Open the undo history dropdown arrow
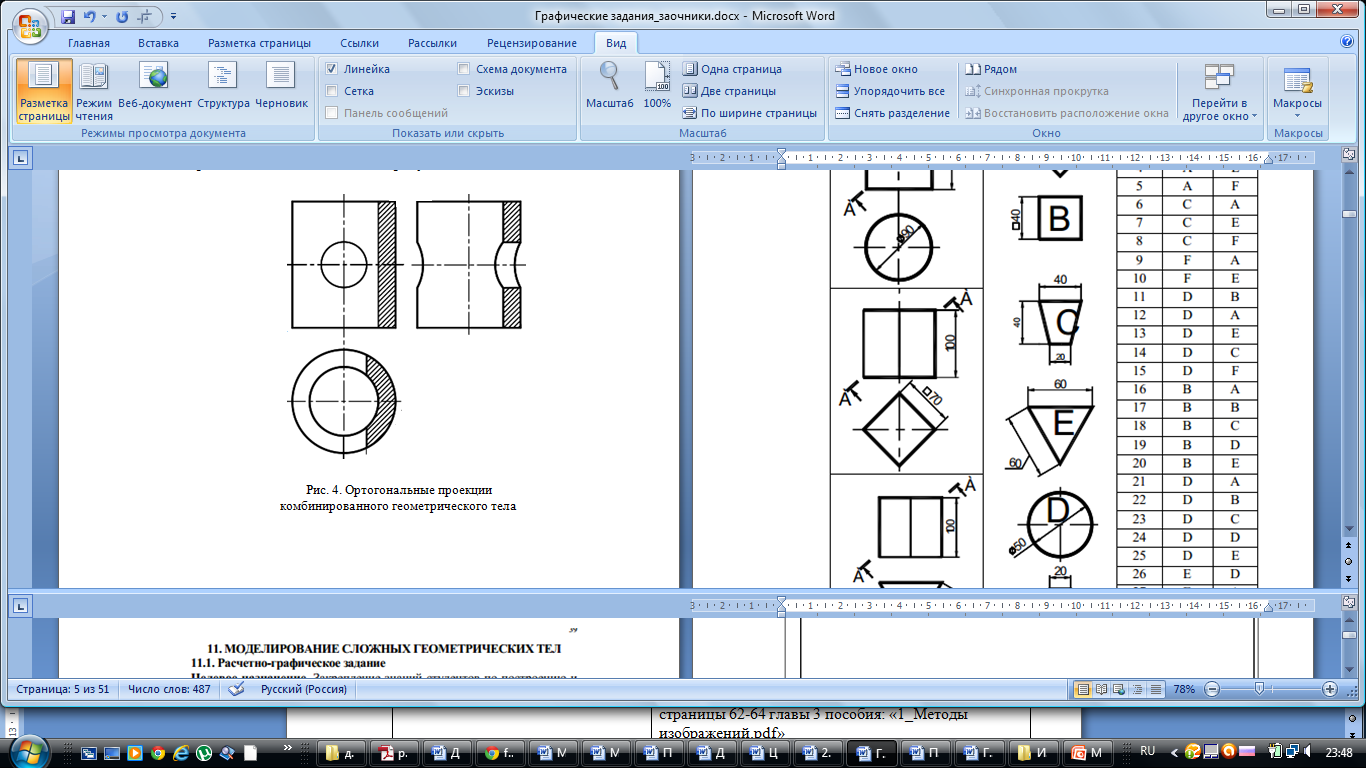Screen dimensions: 1366x768 coord(105,17)
